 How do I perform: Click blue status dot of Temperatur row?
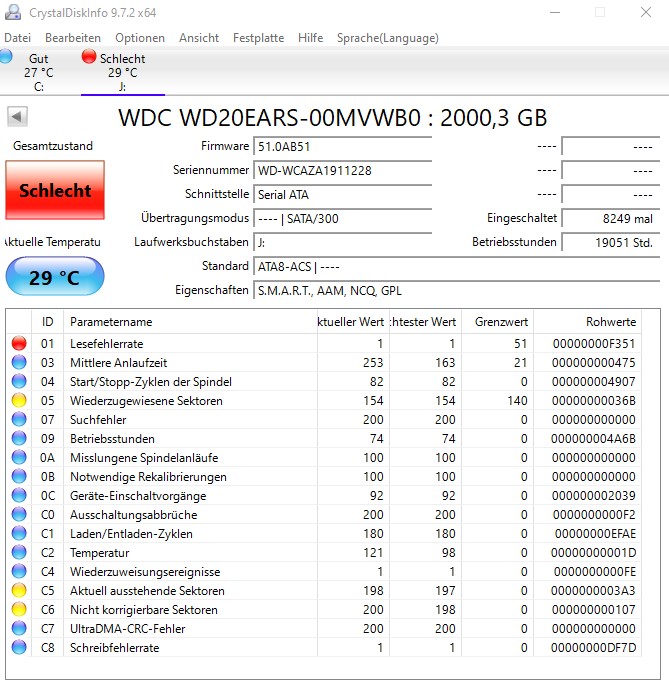[x=19, y=552]
